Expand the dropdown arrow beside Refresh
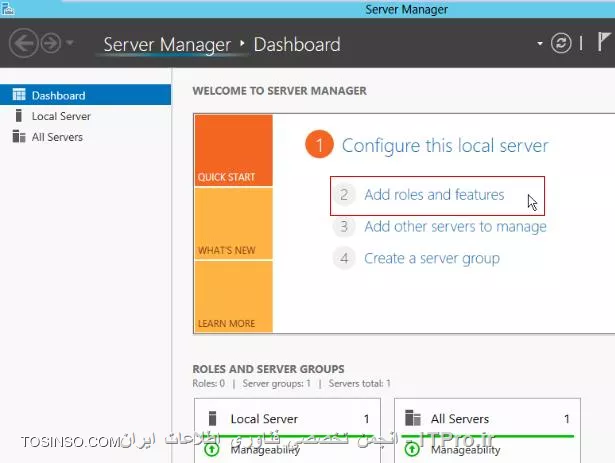The image size is (615, 463). pyautogui.click(x=540, y=44)
